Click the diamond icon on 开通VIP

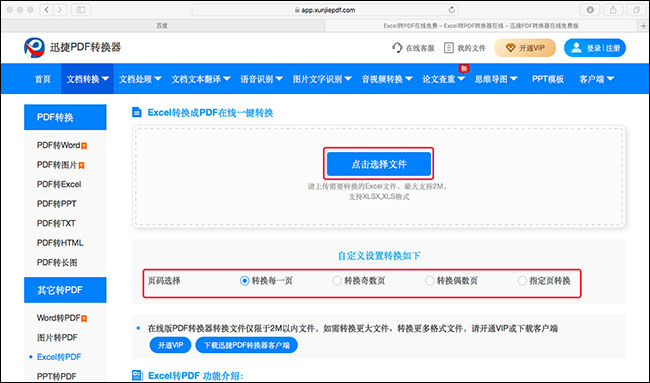coord(510,48)
